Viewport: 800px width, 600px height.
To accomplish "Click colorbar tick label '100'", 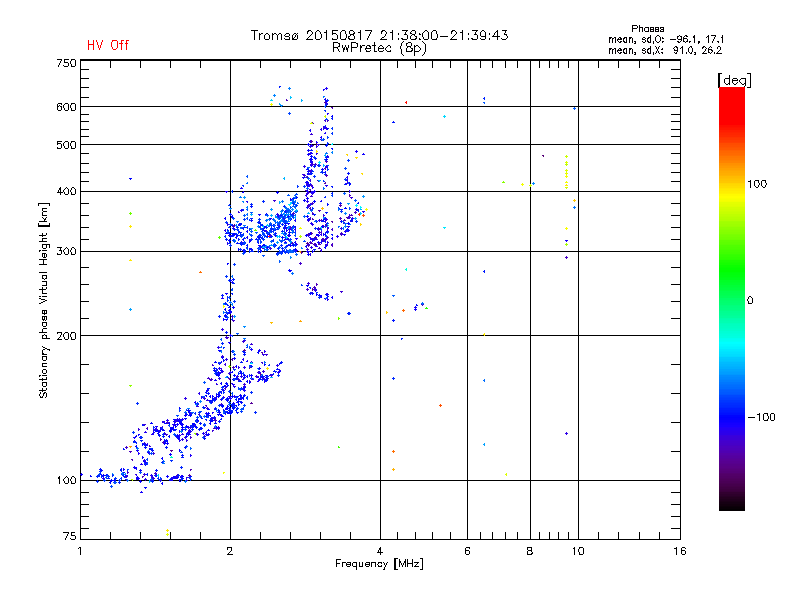I will (757, 184).
